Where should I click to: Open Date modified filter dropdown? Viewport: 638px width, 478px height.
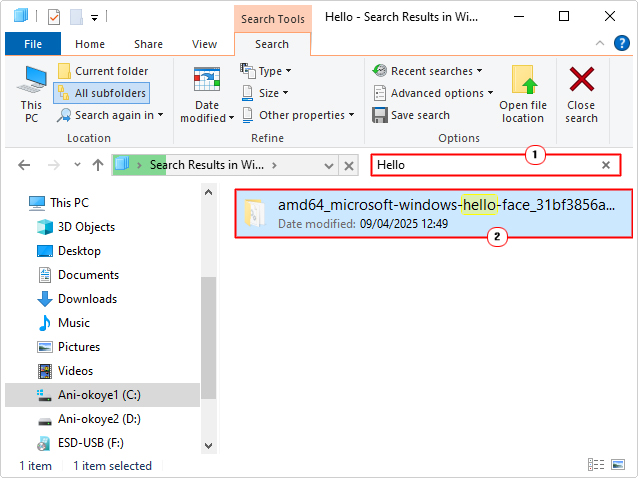(207, 94)
